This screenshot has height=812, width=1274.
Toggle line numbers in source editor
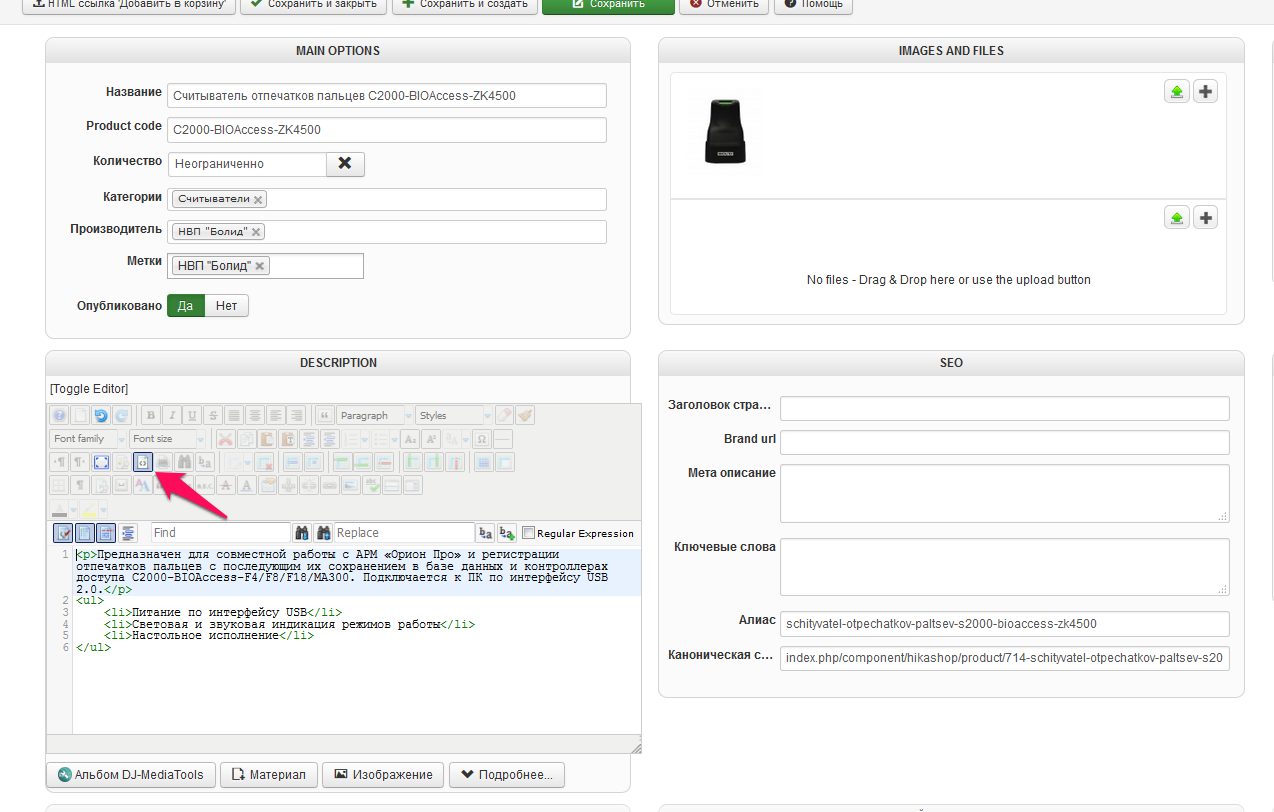point(84,533)
